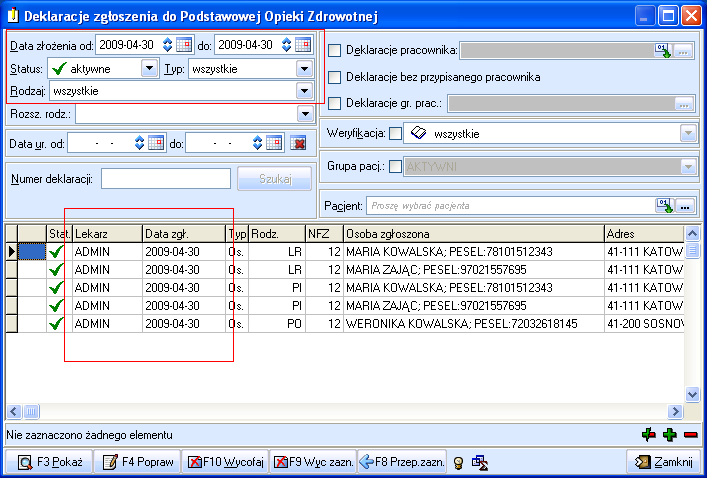Click the sum/summary icon next to lightbulb

pyautogui.click(x=479, y=462)
